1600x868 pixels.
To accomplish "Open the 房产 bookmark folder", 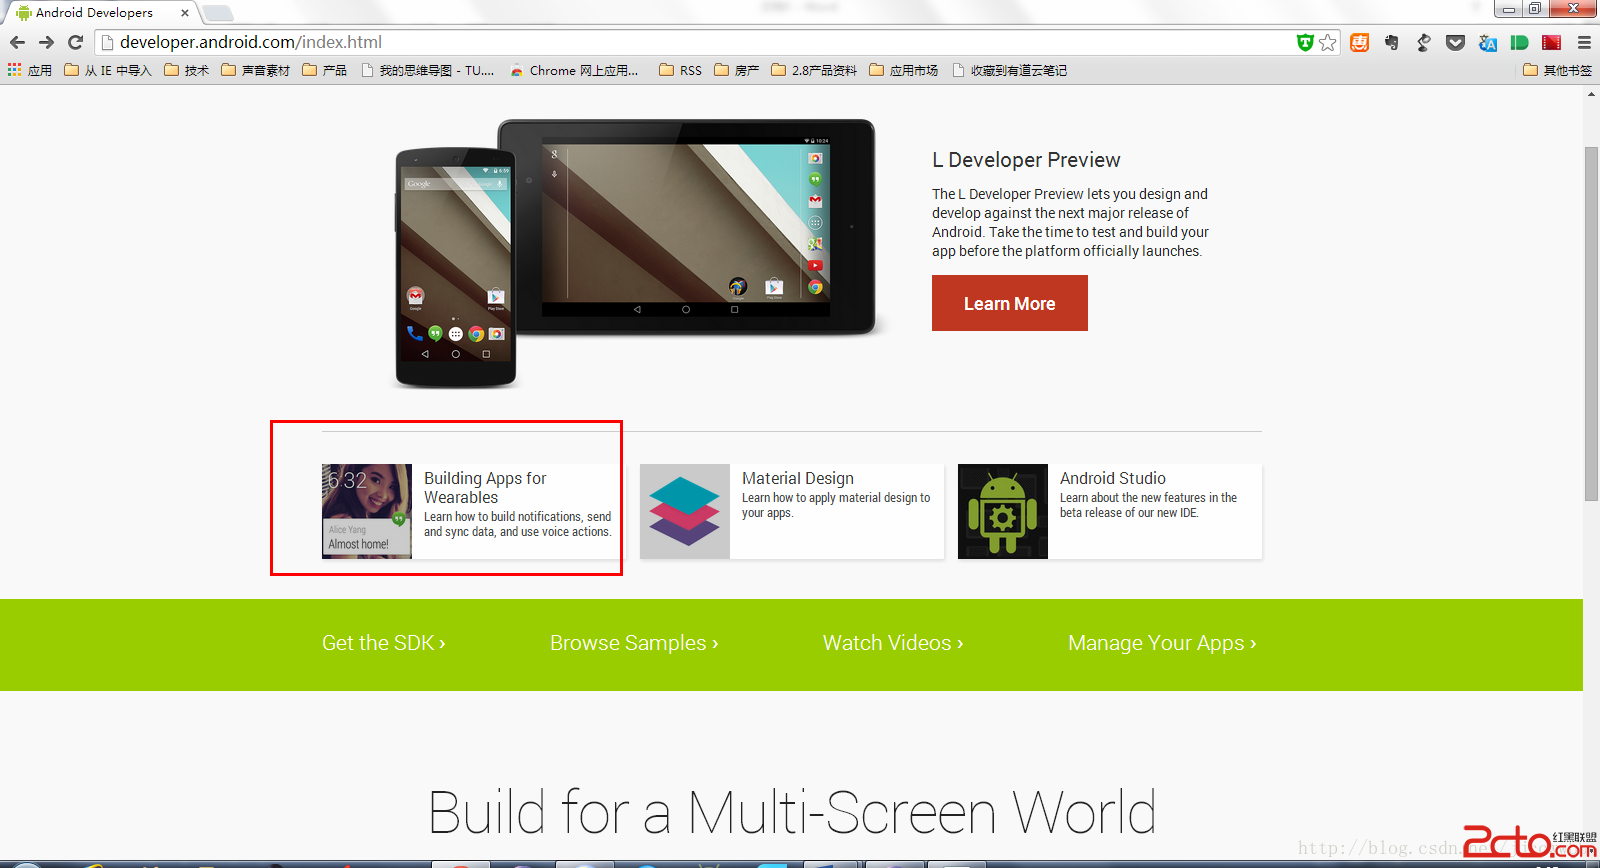I will [737, 70].
